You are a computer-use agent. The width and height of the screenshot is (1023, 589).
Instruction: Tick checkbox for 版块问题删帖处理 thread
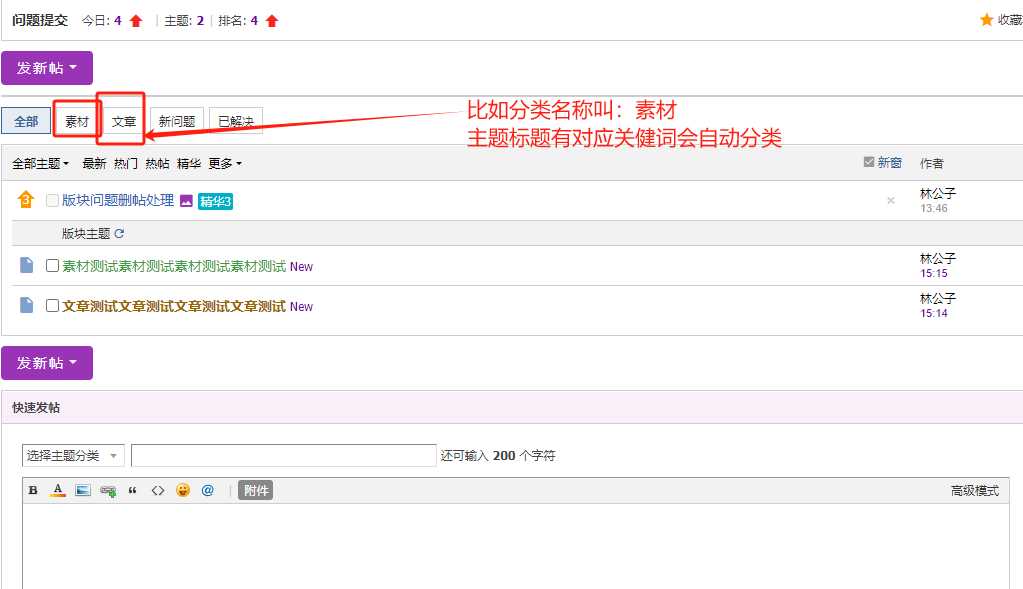click(x=52, y=200)
